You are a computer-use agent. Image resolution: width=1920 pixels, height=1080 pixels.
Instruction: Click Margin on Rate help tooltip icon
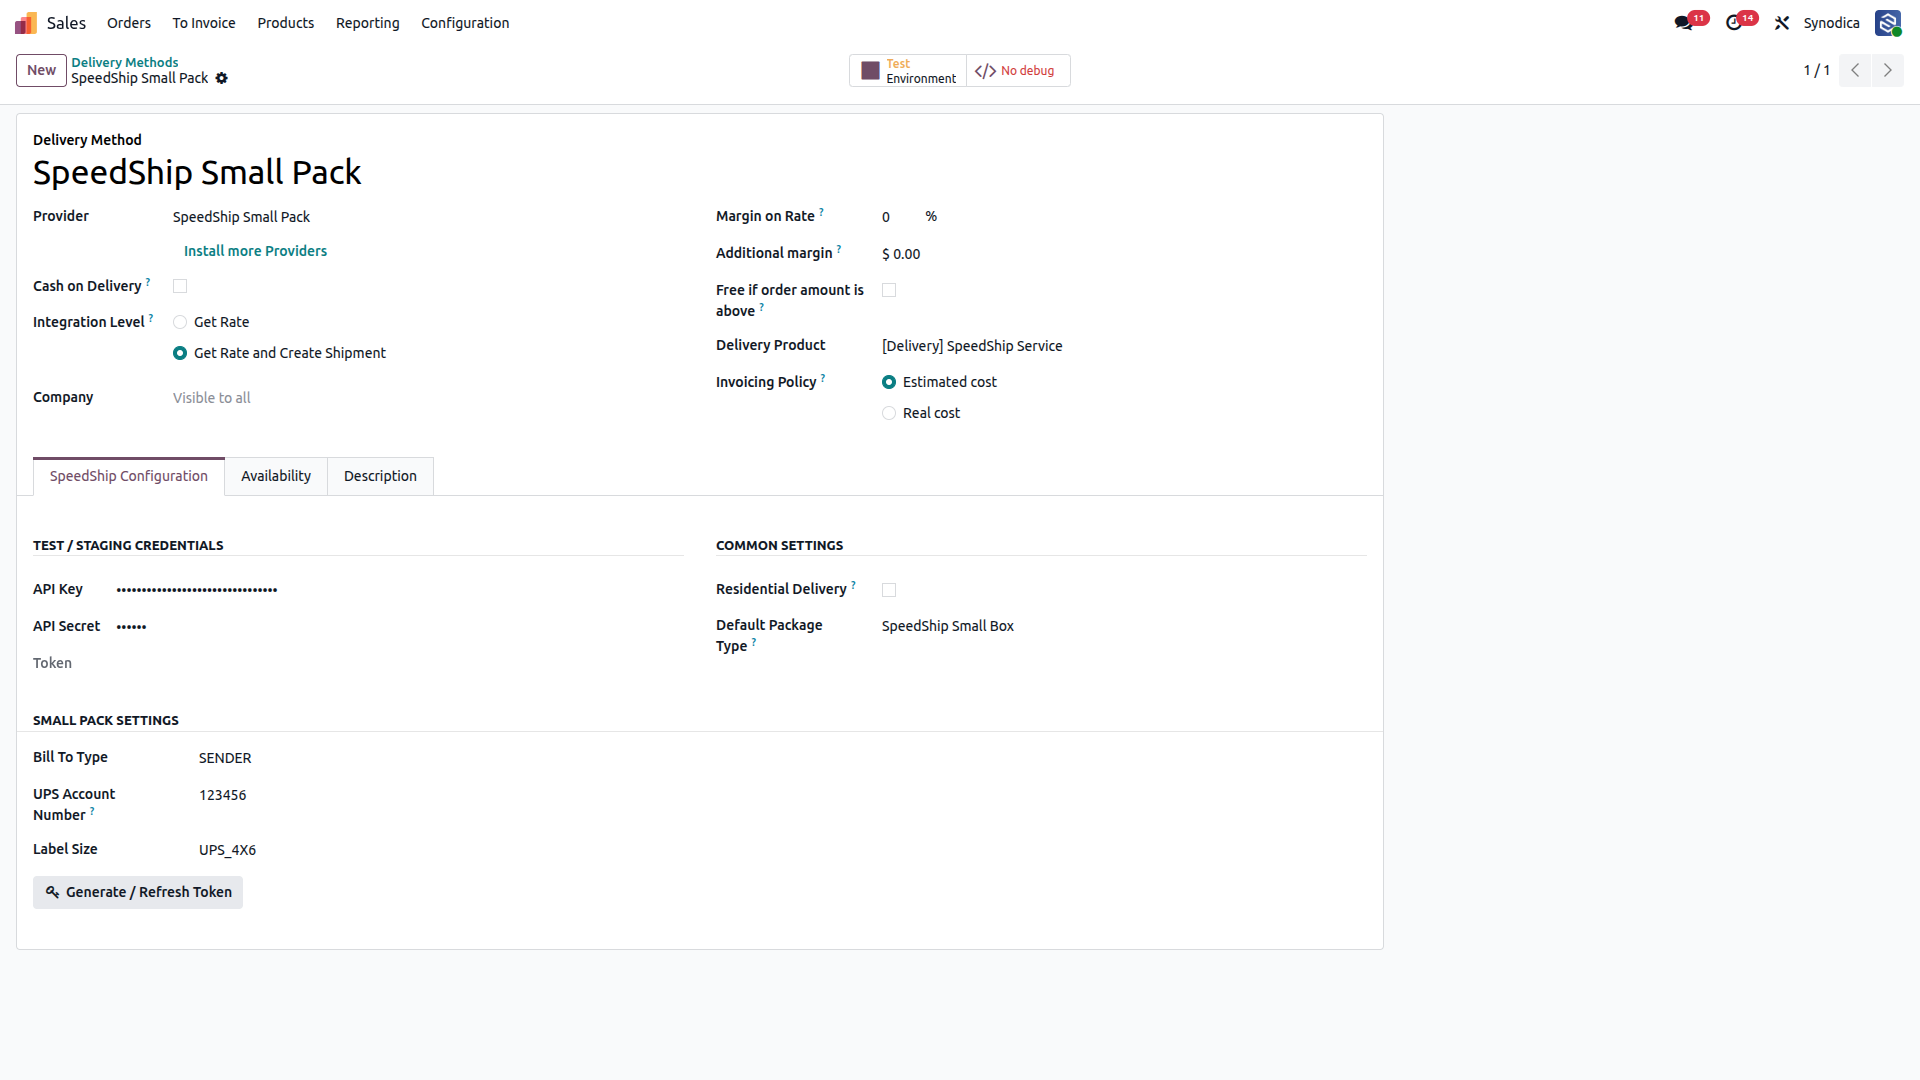(822, 212)
